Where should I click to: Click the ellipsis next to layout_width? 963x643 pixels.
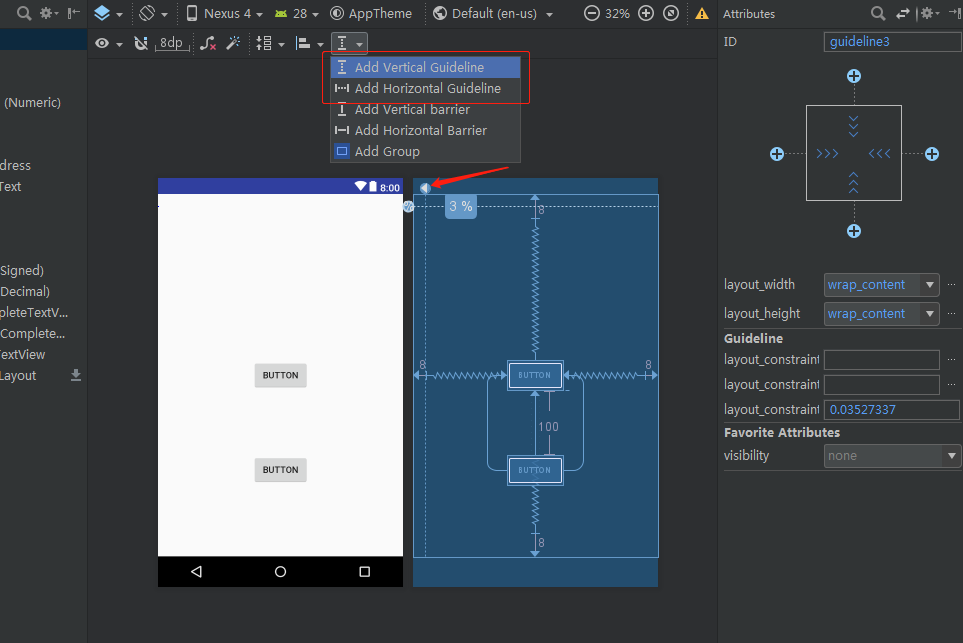pos(951,285)
